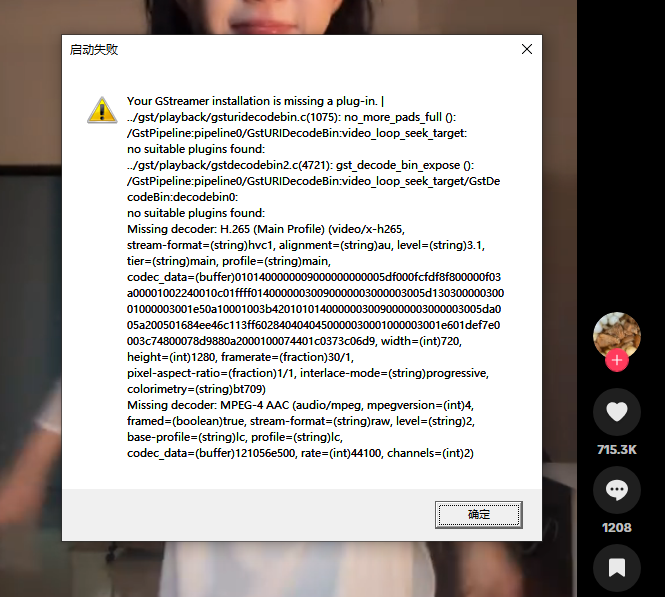Close the 启动失败 dialog with X
The width and height of the screenshot is (665, 597).
point(527,49)
